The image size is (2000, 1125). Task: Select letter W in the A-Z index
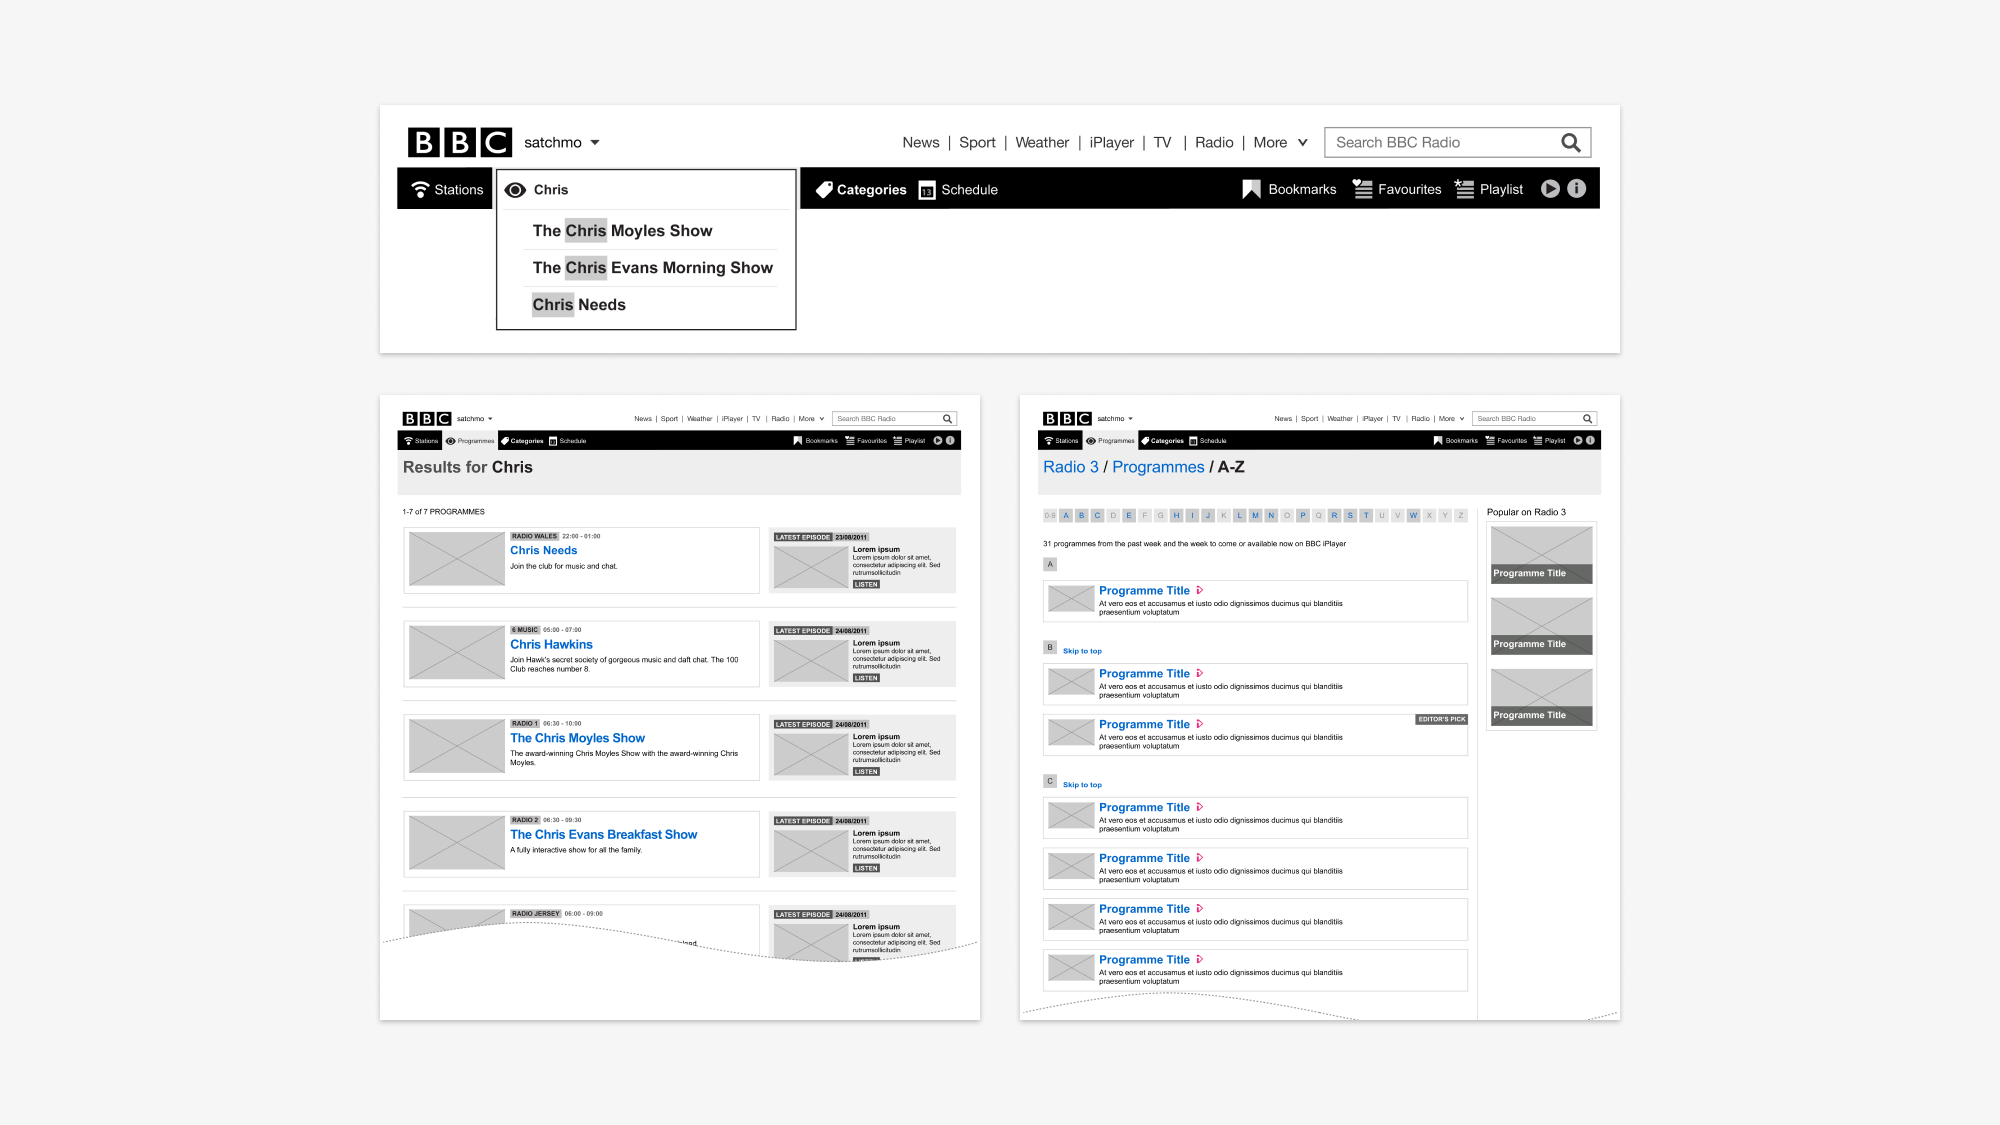pyautogui.click(x=1413, y=516)
